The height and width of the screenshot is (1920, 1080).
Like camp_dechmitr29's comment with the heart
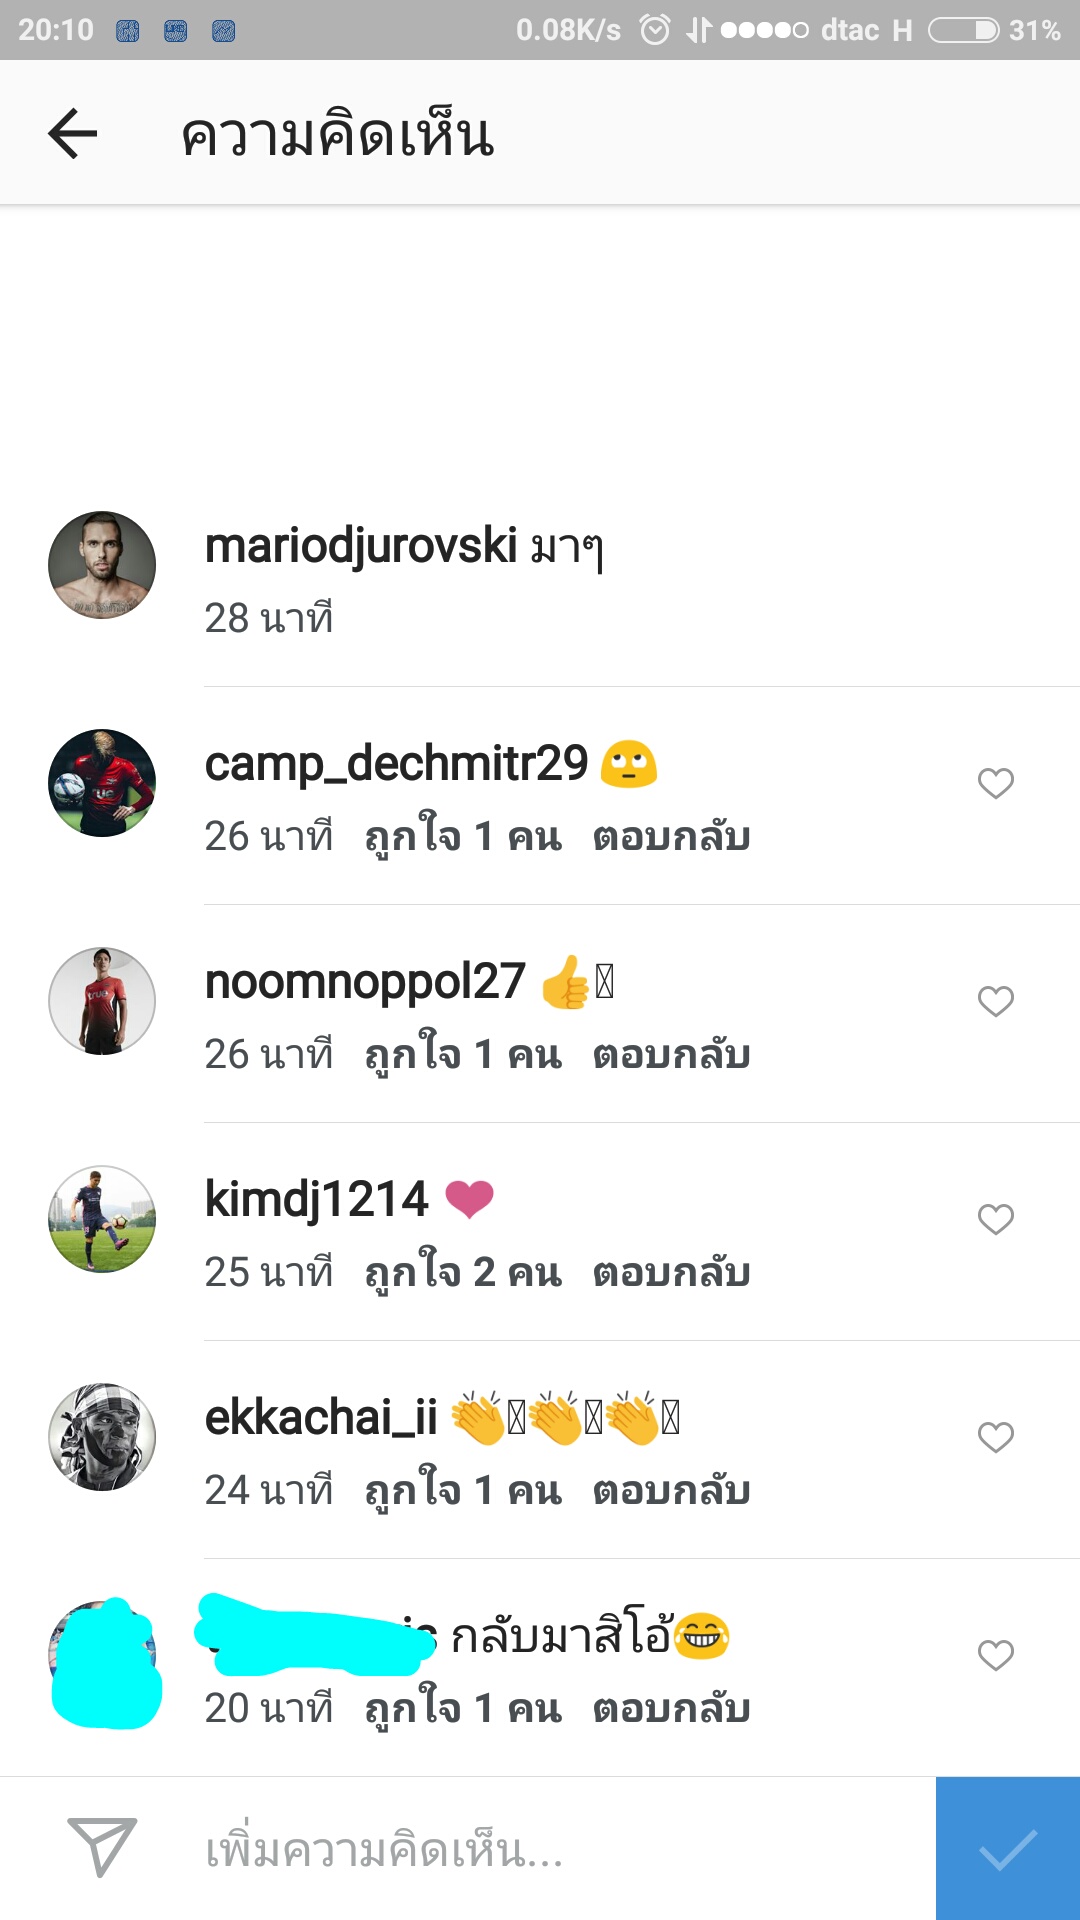996,783
